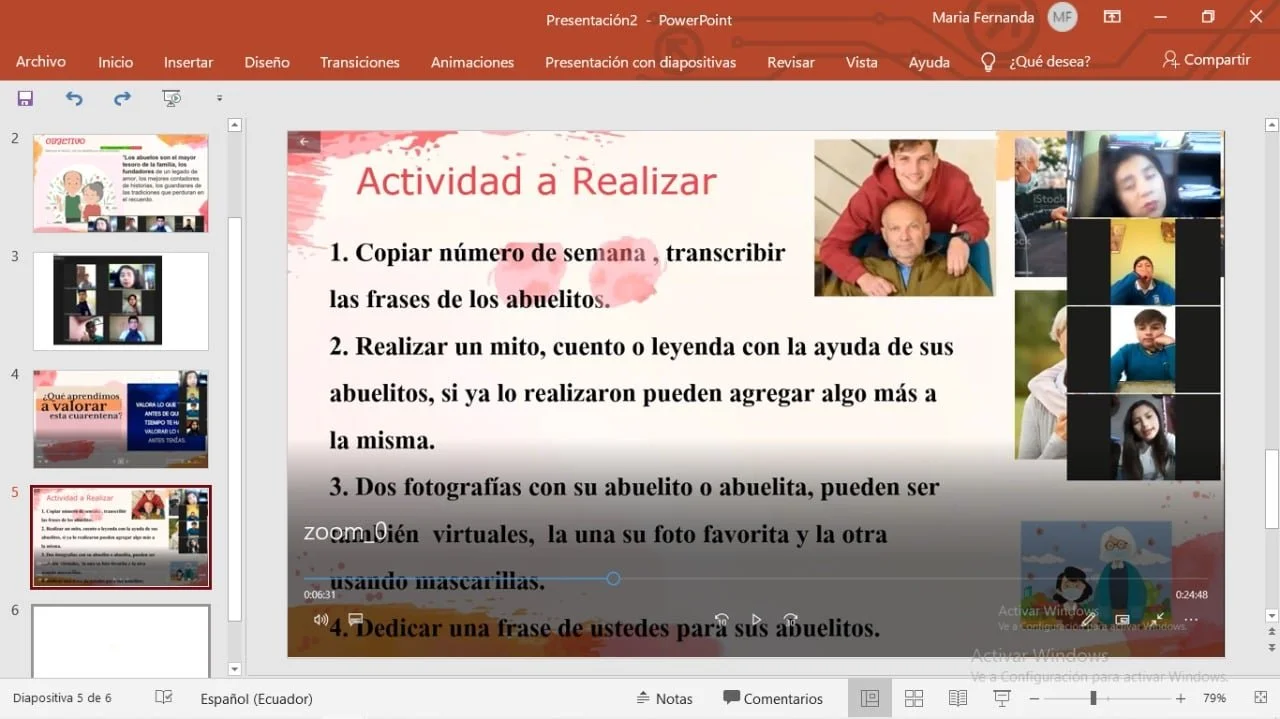This screenshot has height=719, width=1280.
Task: Click the ¿Qué desea? search box
Action: tap(1050, 62)
